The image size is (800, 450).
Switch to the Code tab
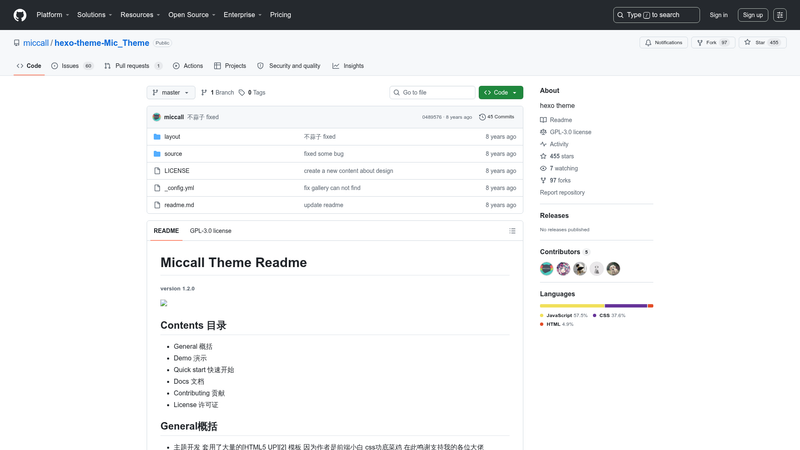point(29,66)
